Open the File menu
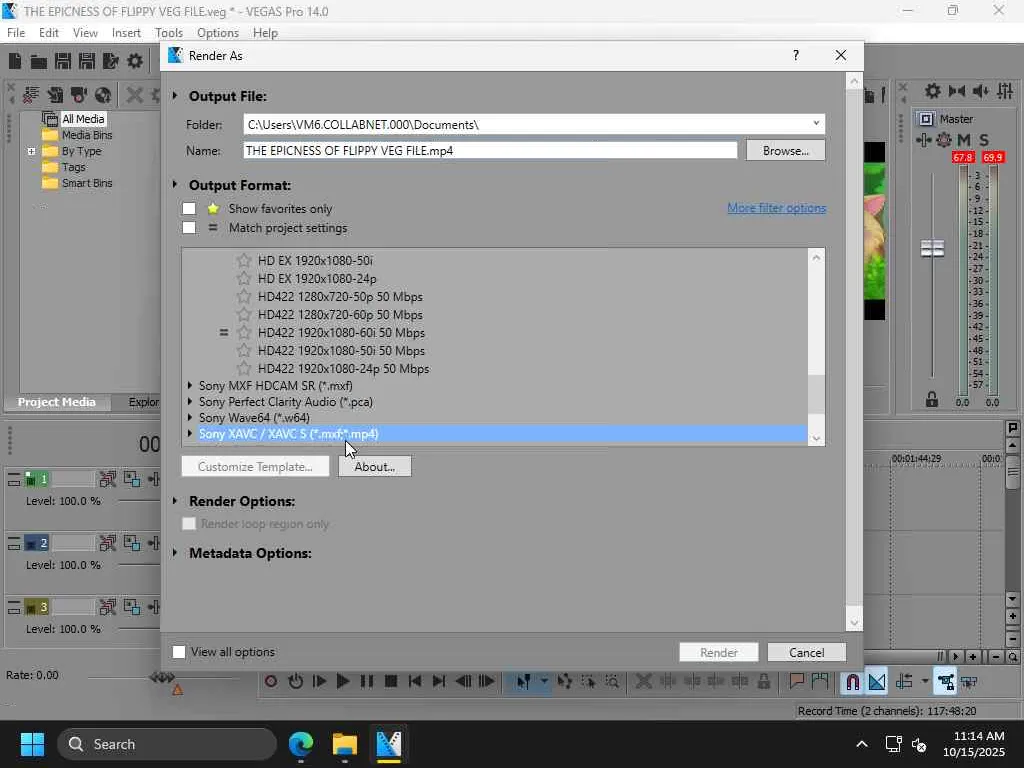Image resolution: width=1024 pixels, height=768 pixels. [16, 33]
